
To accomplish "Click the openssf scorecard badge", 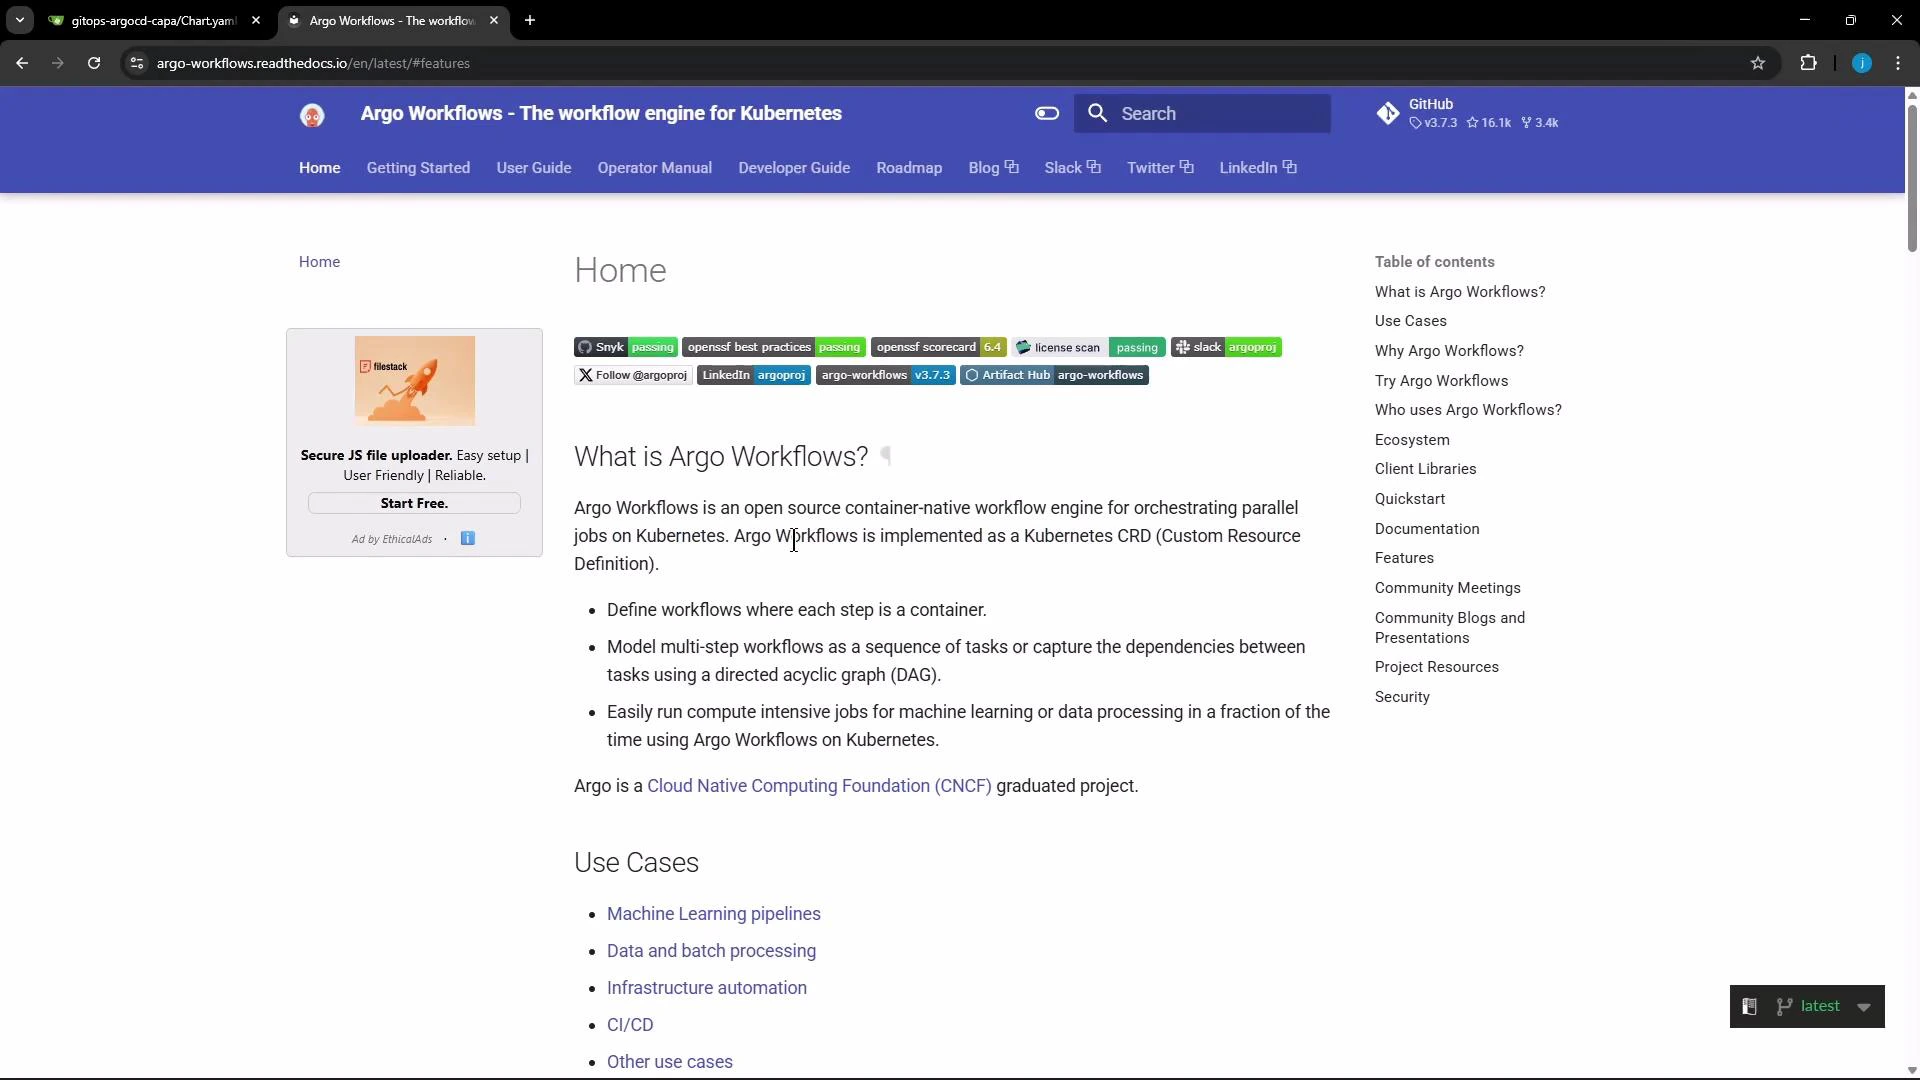I will click(939, 347).
